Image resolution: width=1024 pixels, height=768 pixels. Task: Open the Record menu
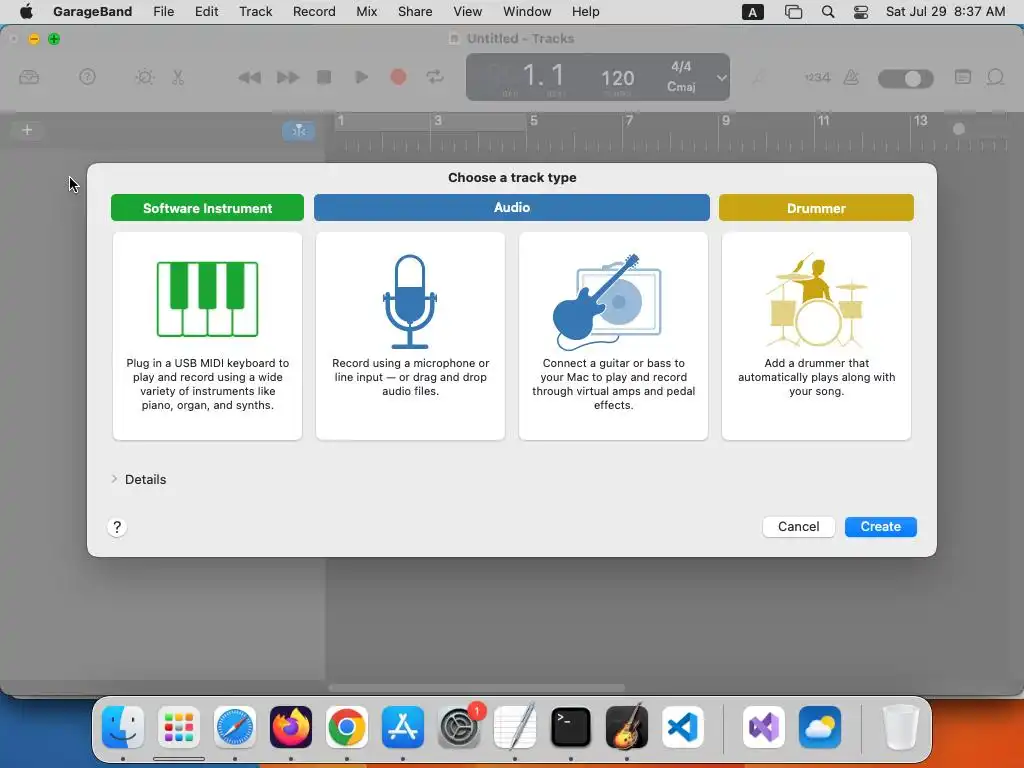point(314,12)
